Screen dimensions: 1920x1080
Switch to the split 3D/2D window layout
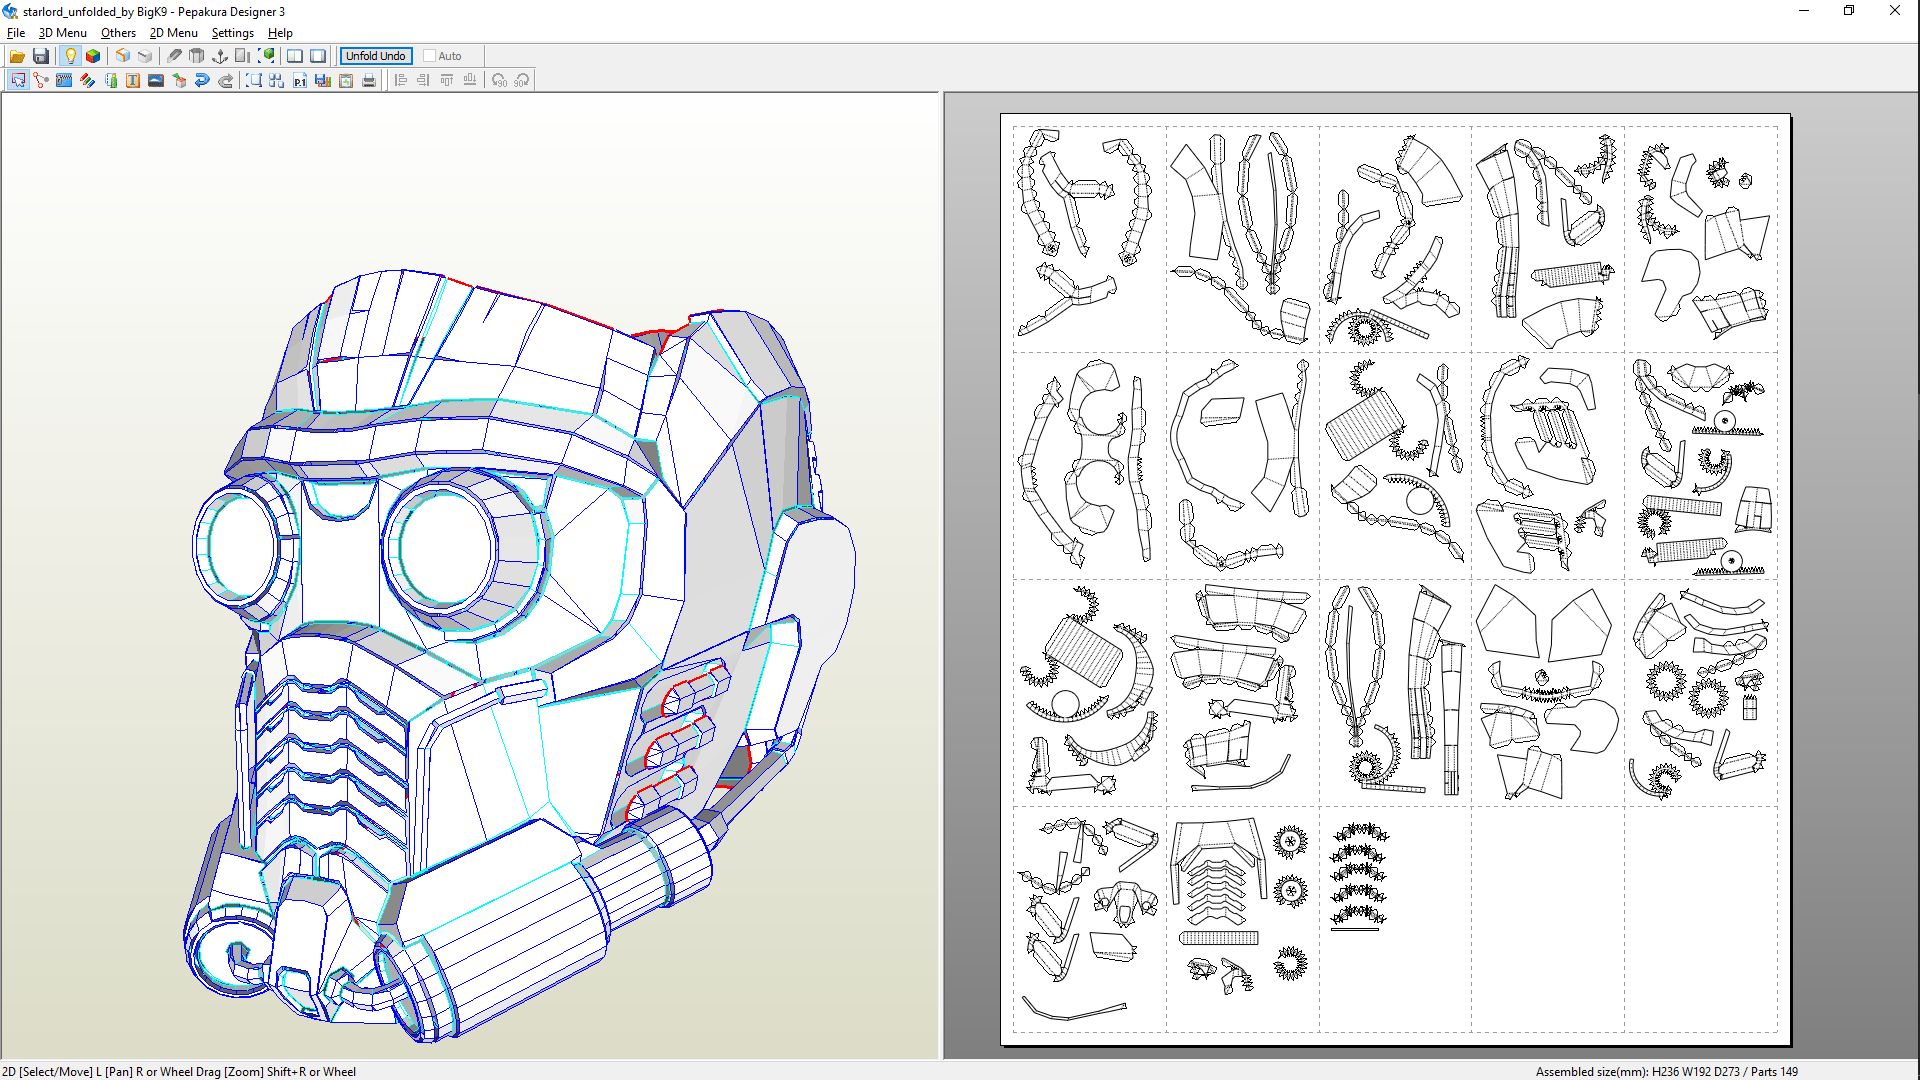(295, 56)
